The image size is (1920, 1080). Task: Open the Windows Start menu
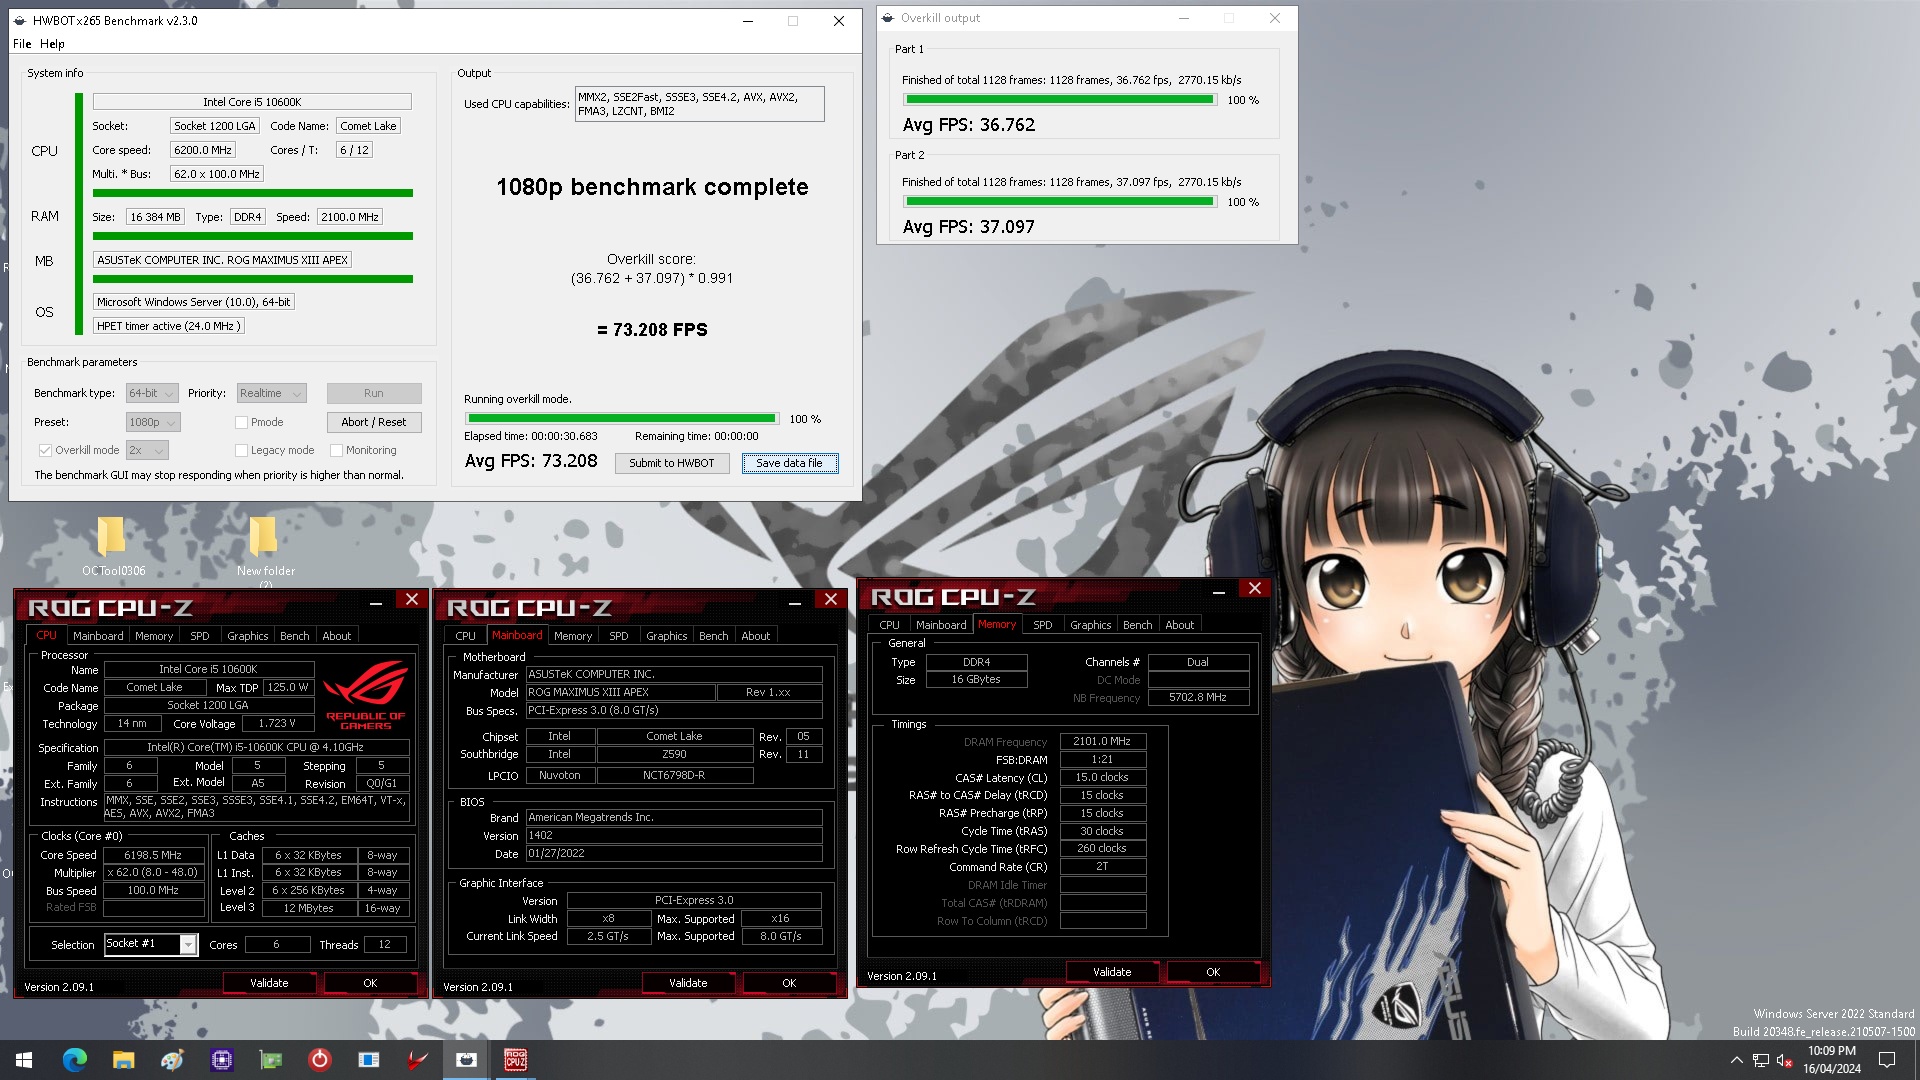24,1060
